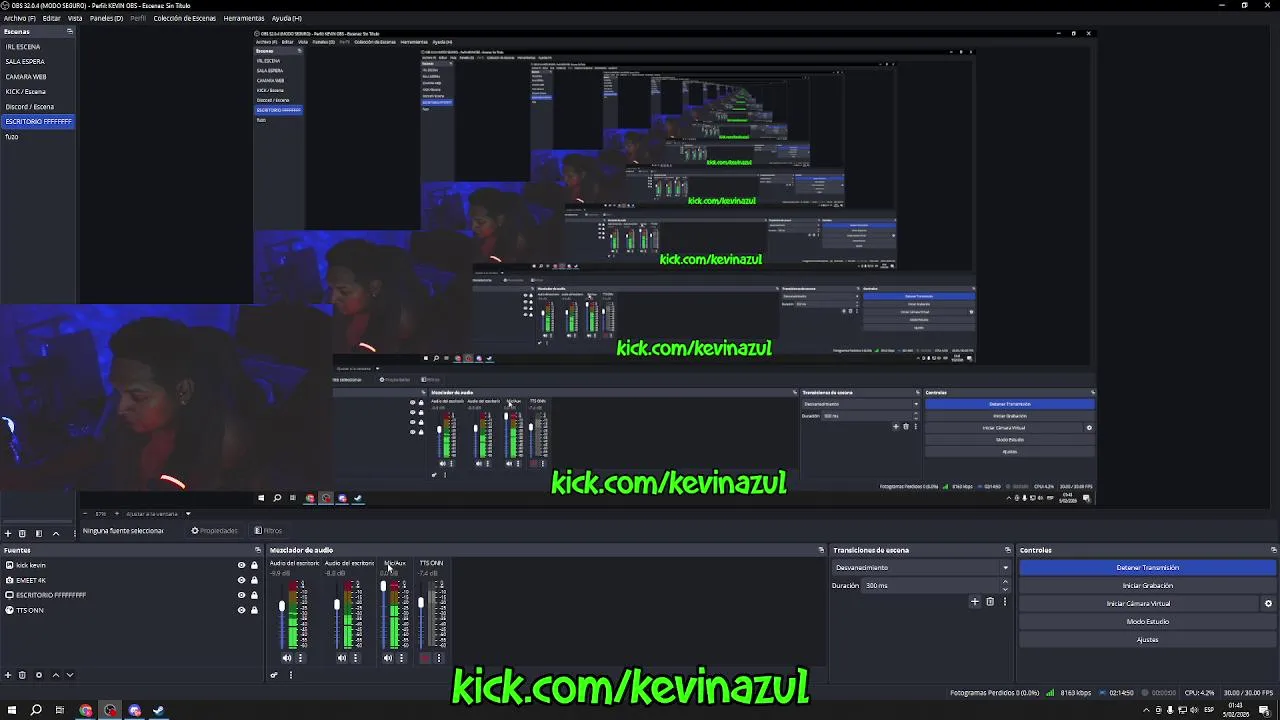Image resolution: width=1280 pixels, height=720 pixels.
Task: Mute the -9.9 dB desktop audio channel
Action: (x=287, y=658)
